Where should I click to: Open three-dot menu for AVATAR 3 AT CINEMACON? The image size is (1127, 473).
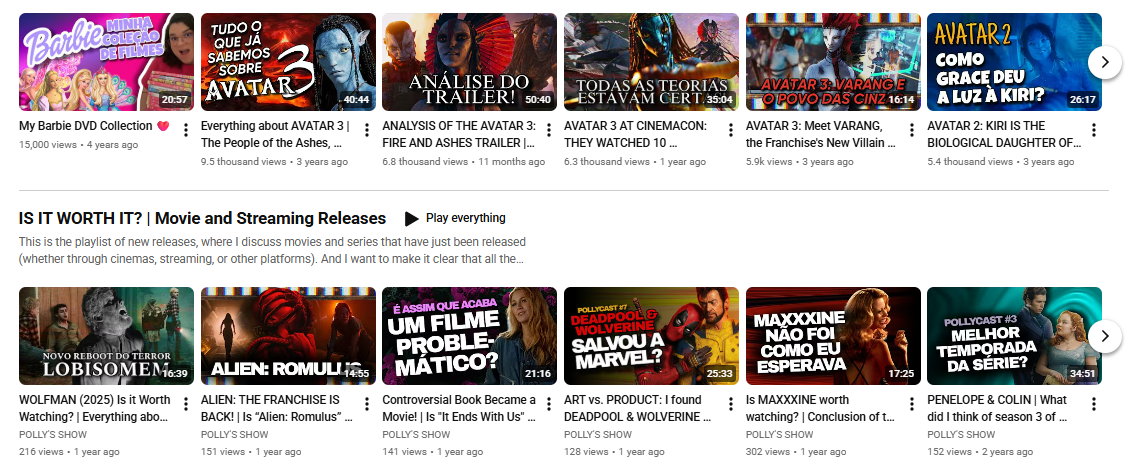(x=731, y=130)
